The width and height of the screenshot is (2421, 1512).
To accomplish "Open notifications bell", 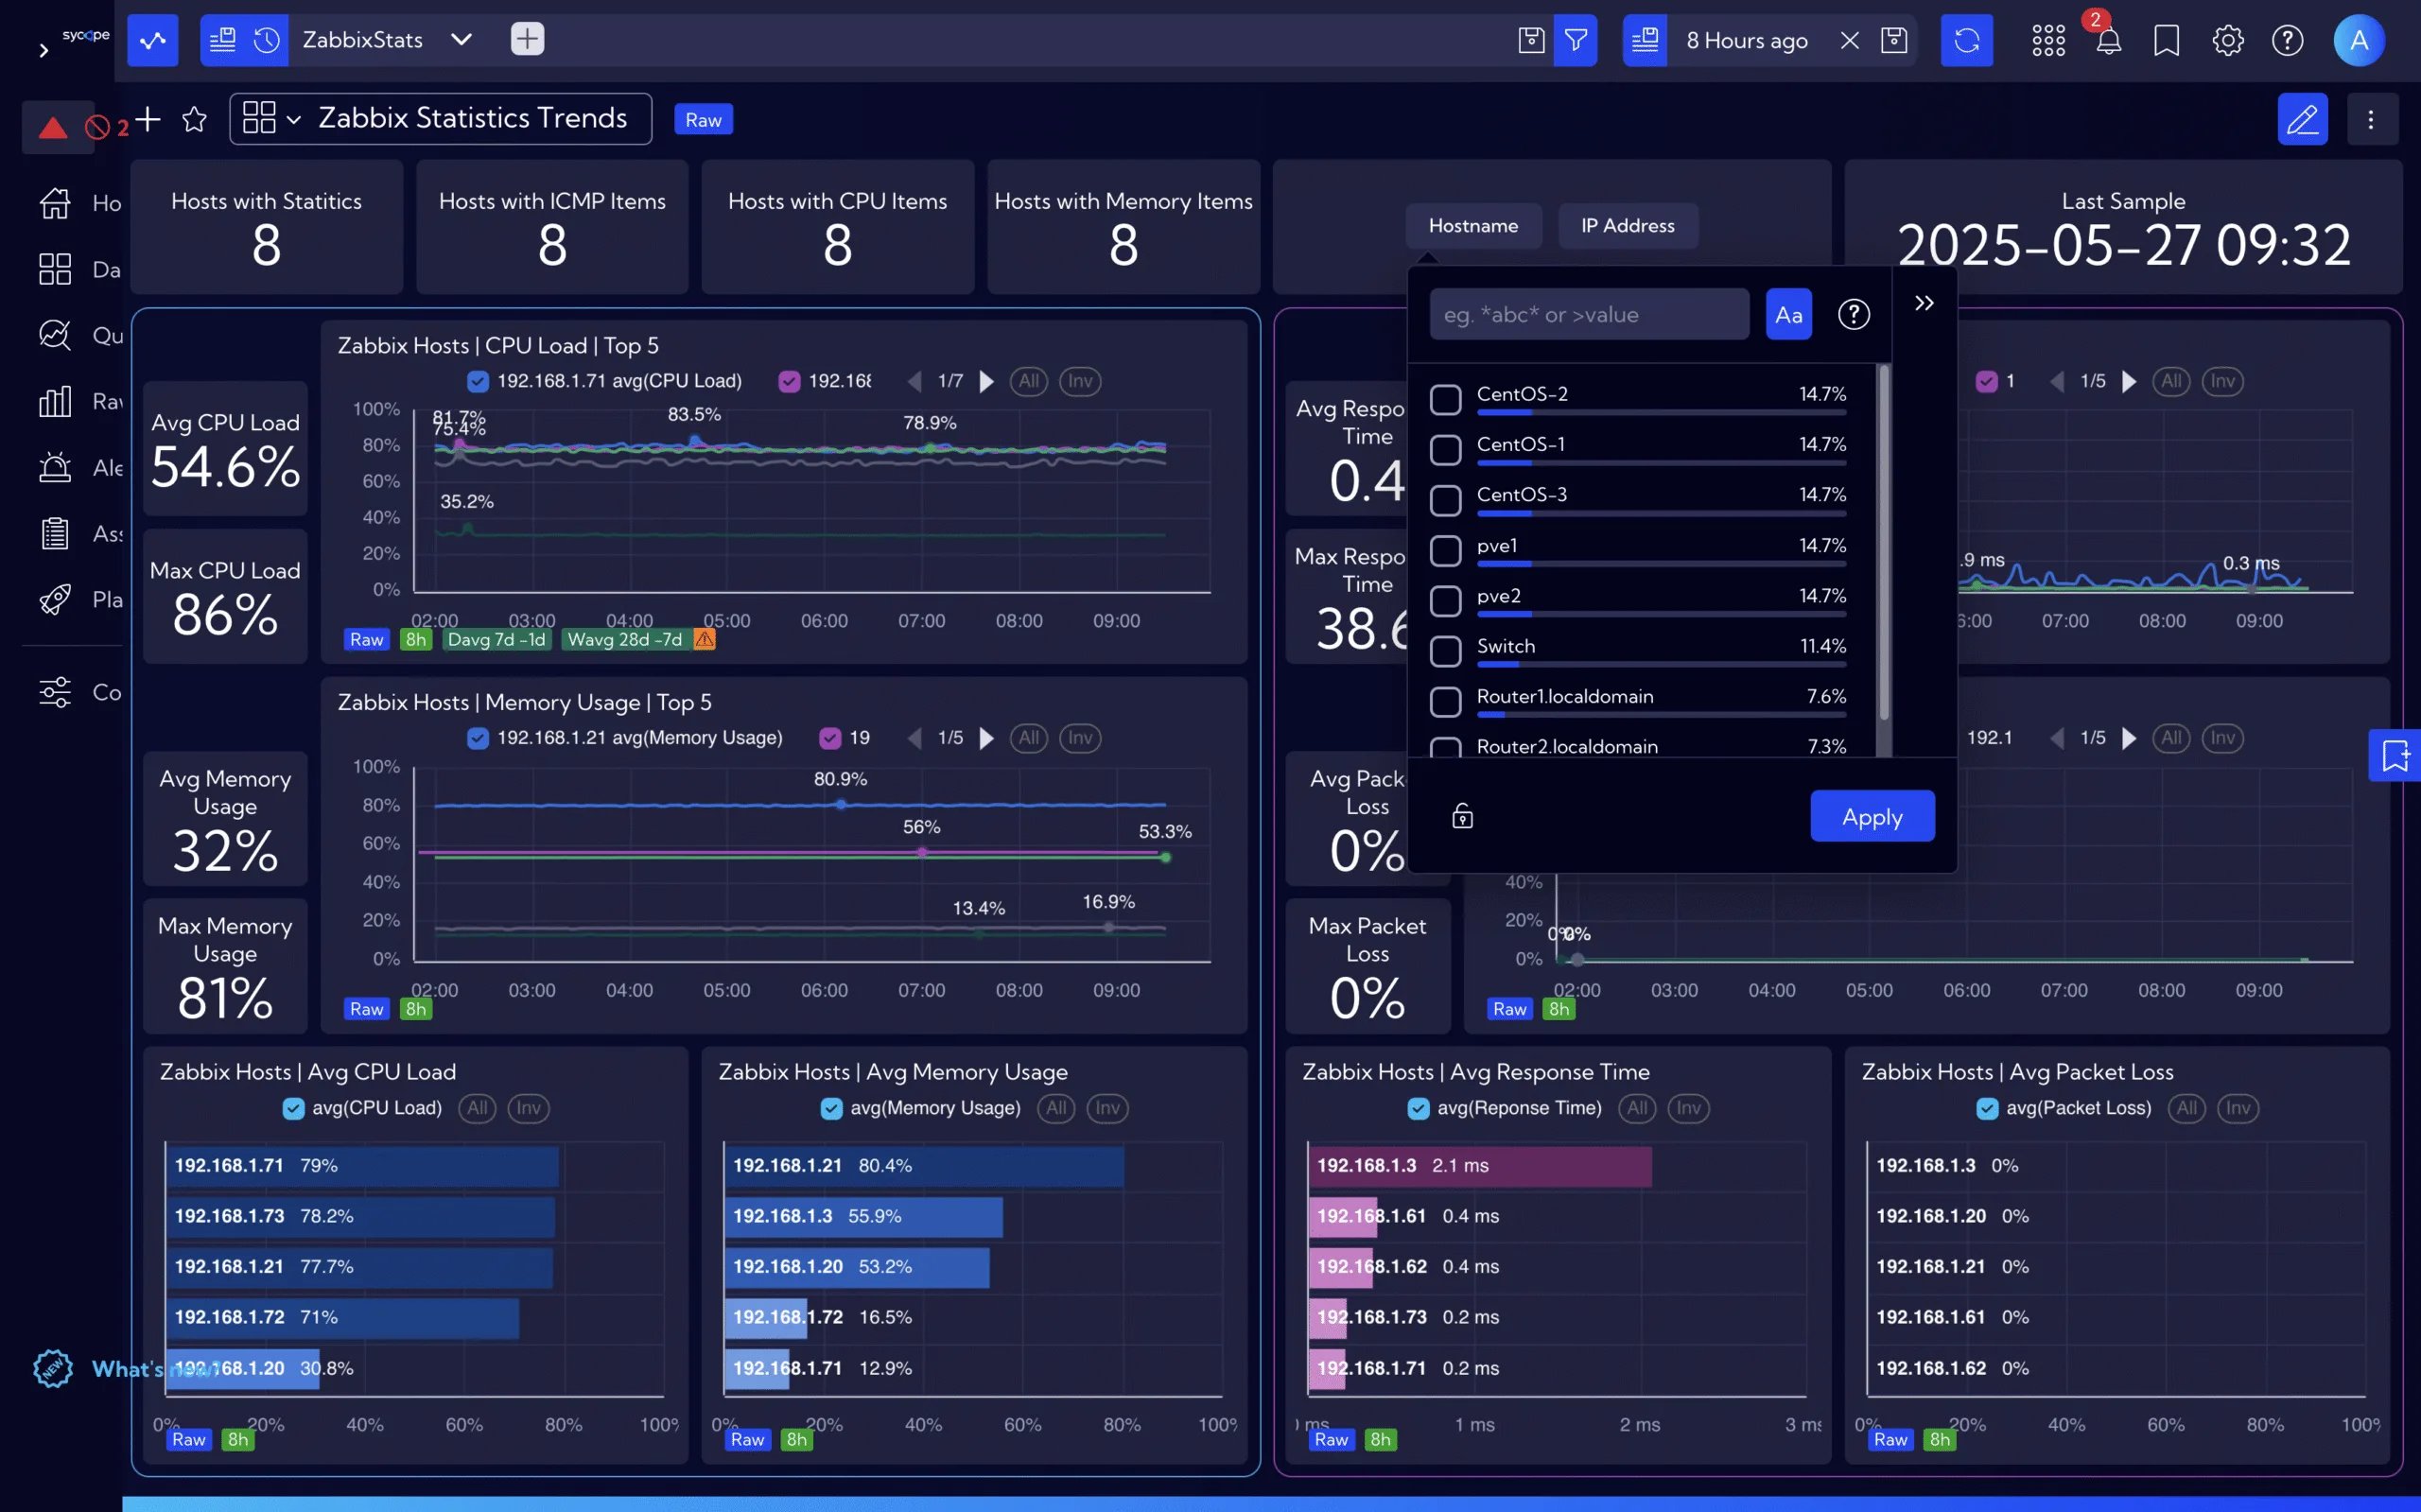I will point(2108,42).
